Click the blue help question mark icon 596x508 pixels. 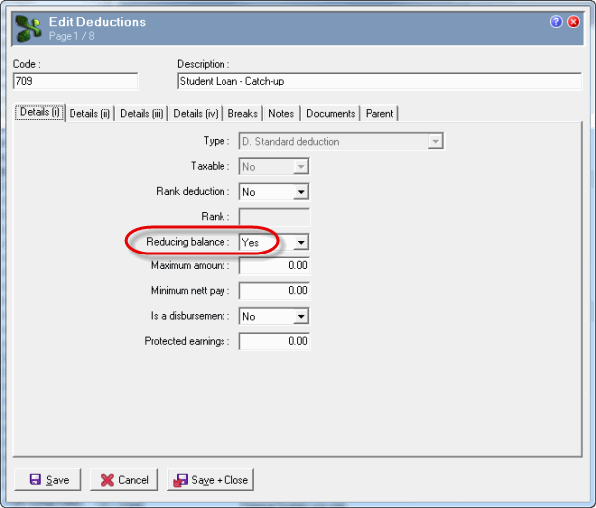click(x=556, y=22)
